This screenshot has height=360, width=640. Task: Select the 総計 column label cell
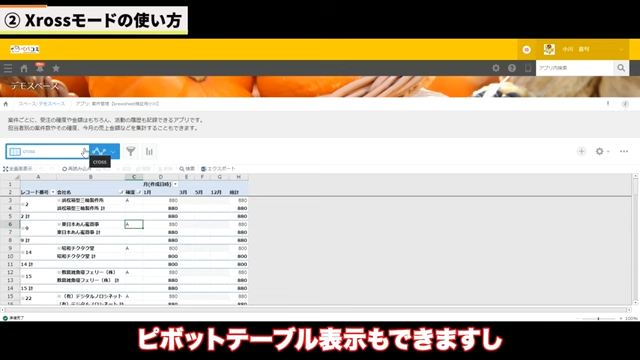click(238, 192)
